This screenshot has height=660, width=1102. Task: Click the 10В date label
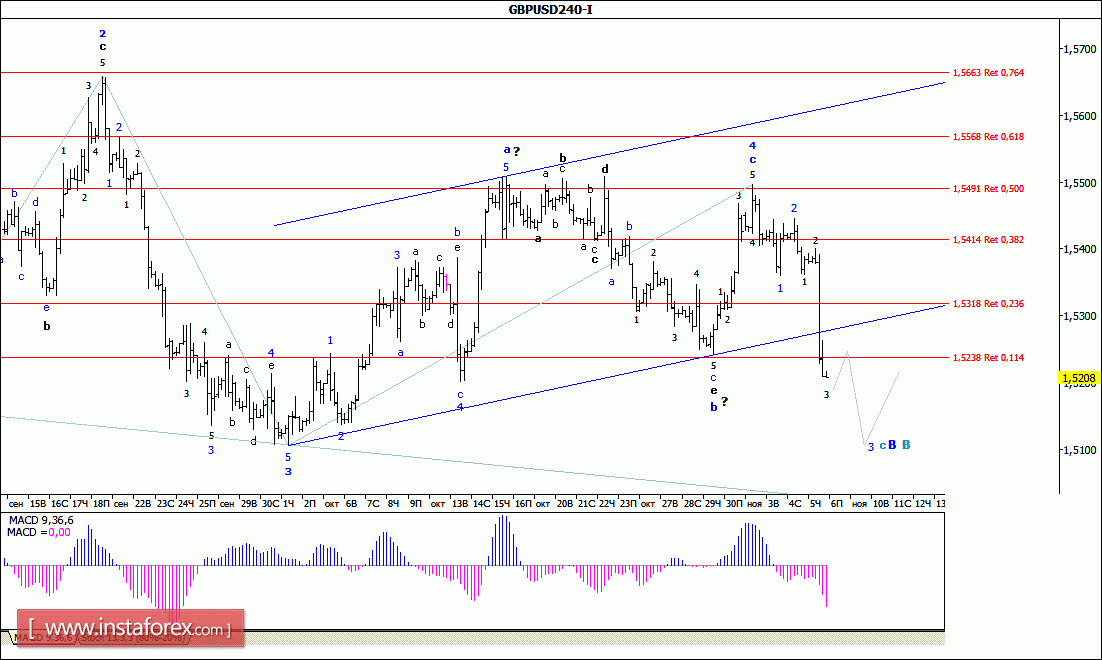tap(881, 503)
